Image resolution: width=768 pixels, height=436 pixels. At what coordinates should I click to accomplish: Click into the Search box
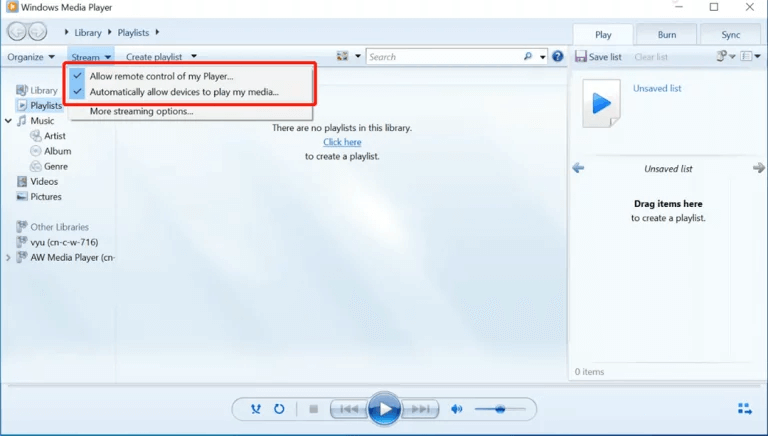coord(444,57)
